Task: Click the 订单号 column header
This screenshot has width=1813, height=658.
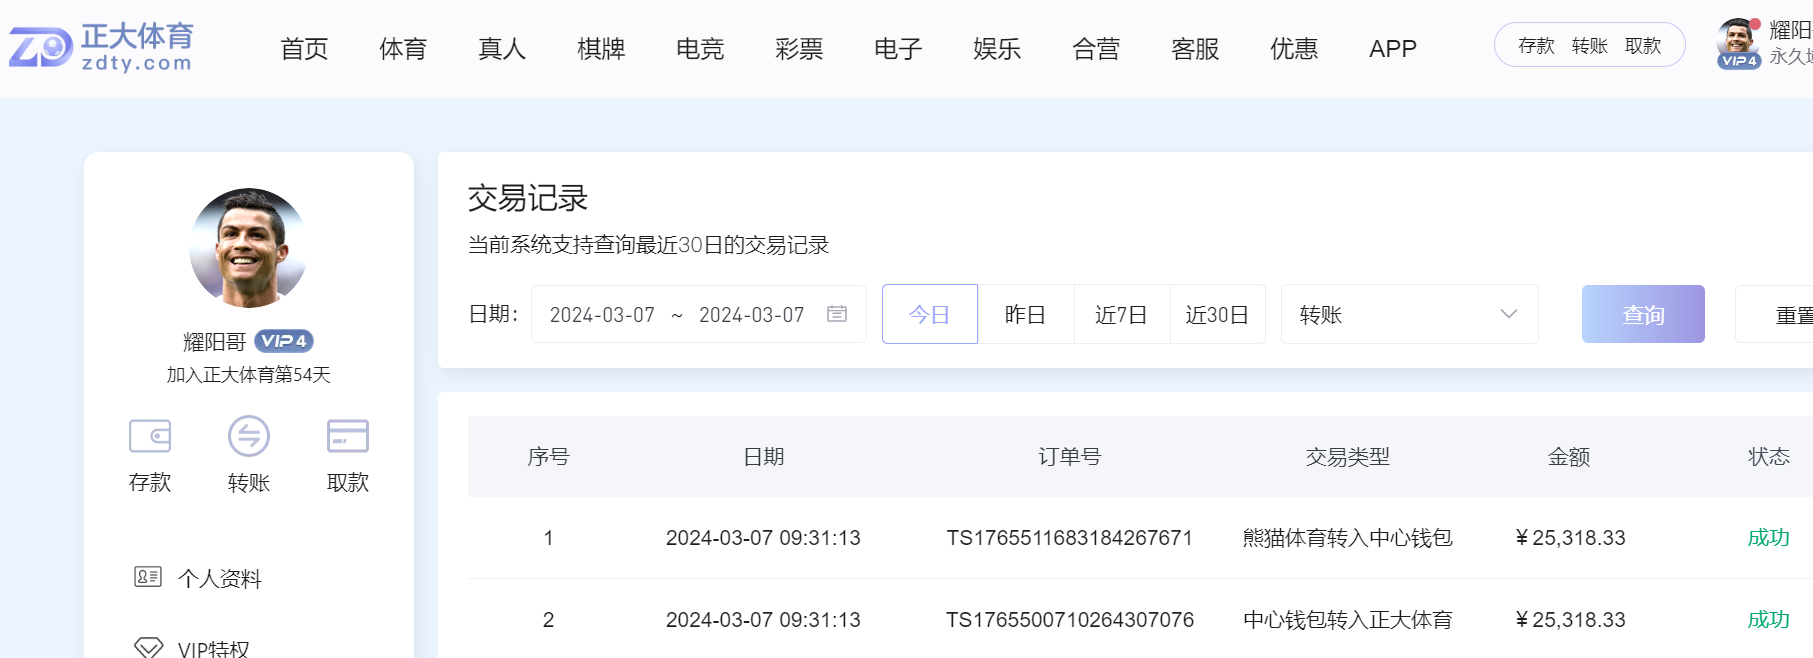Action: 1069,457
